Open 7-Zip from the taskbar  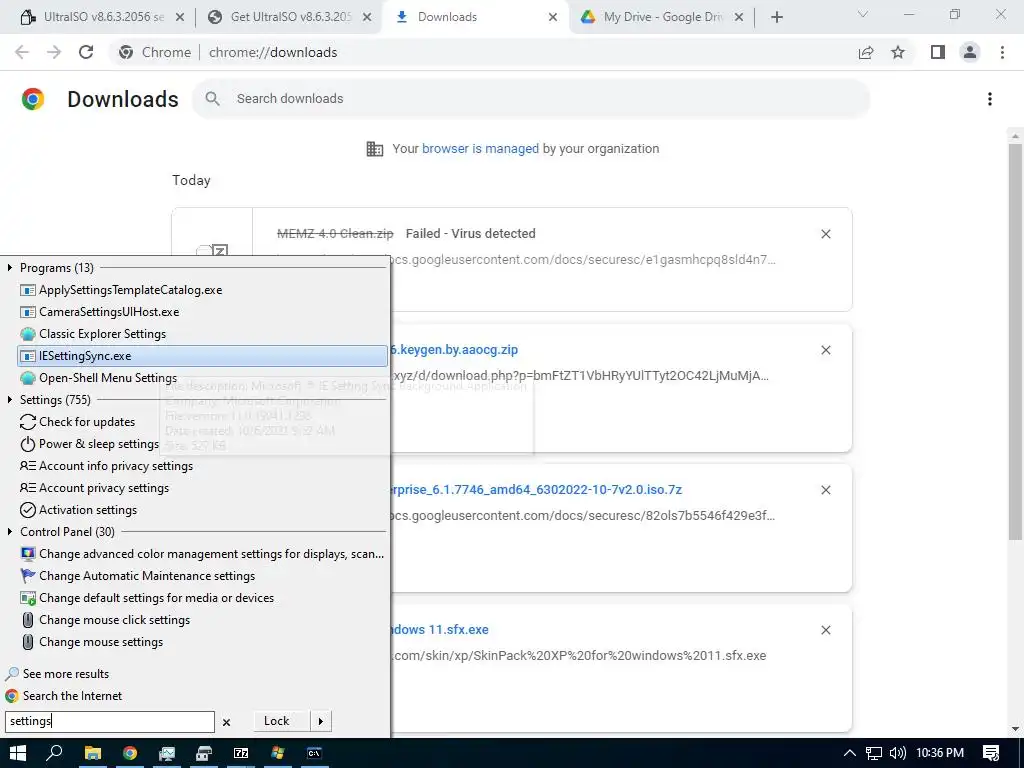point(241,753)
